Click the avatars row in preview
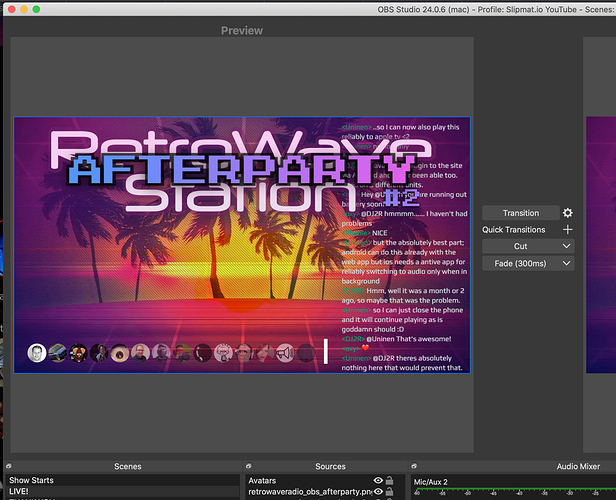 point(171,353)
